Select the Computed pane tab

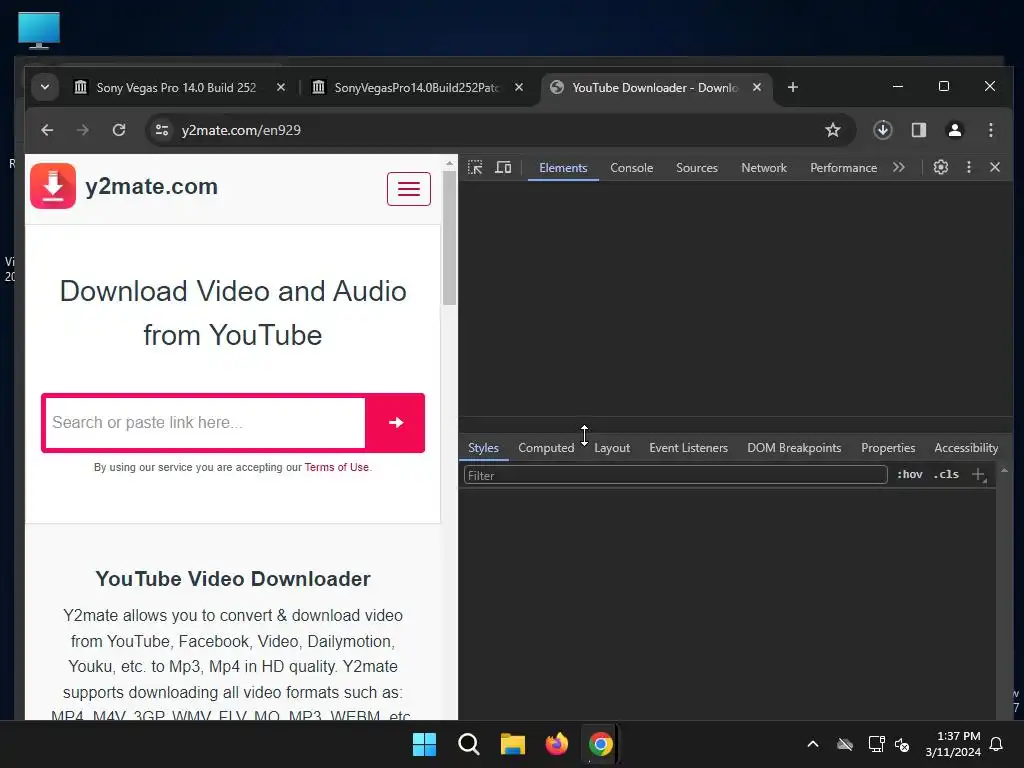[546, 448]
